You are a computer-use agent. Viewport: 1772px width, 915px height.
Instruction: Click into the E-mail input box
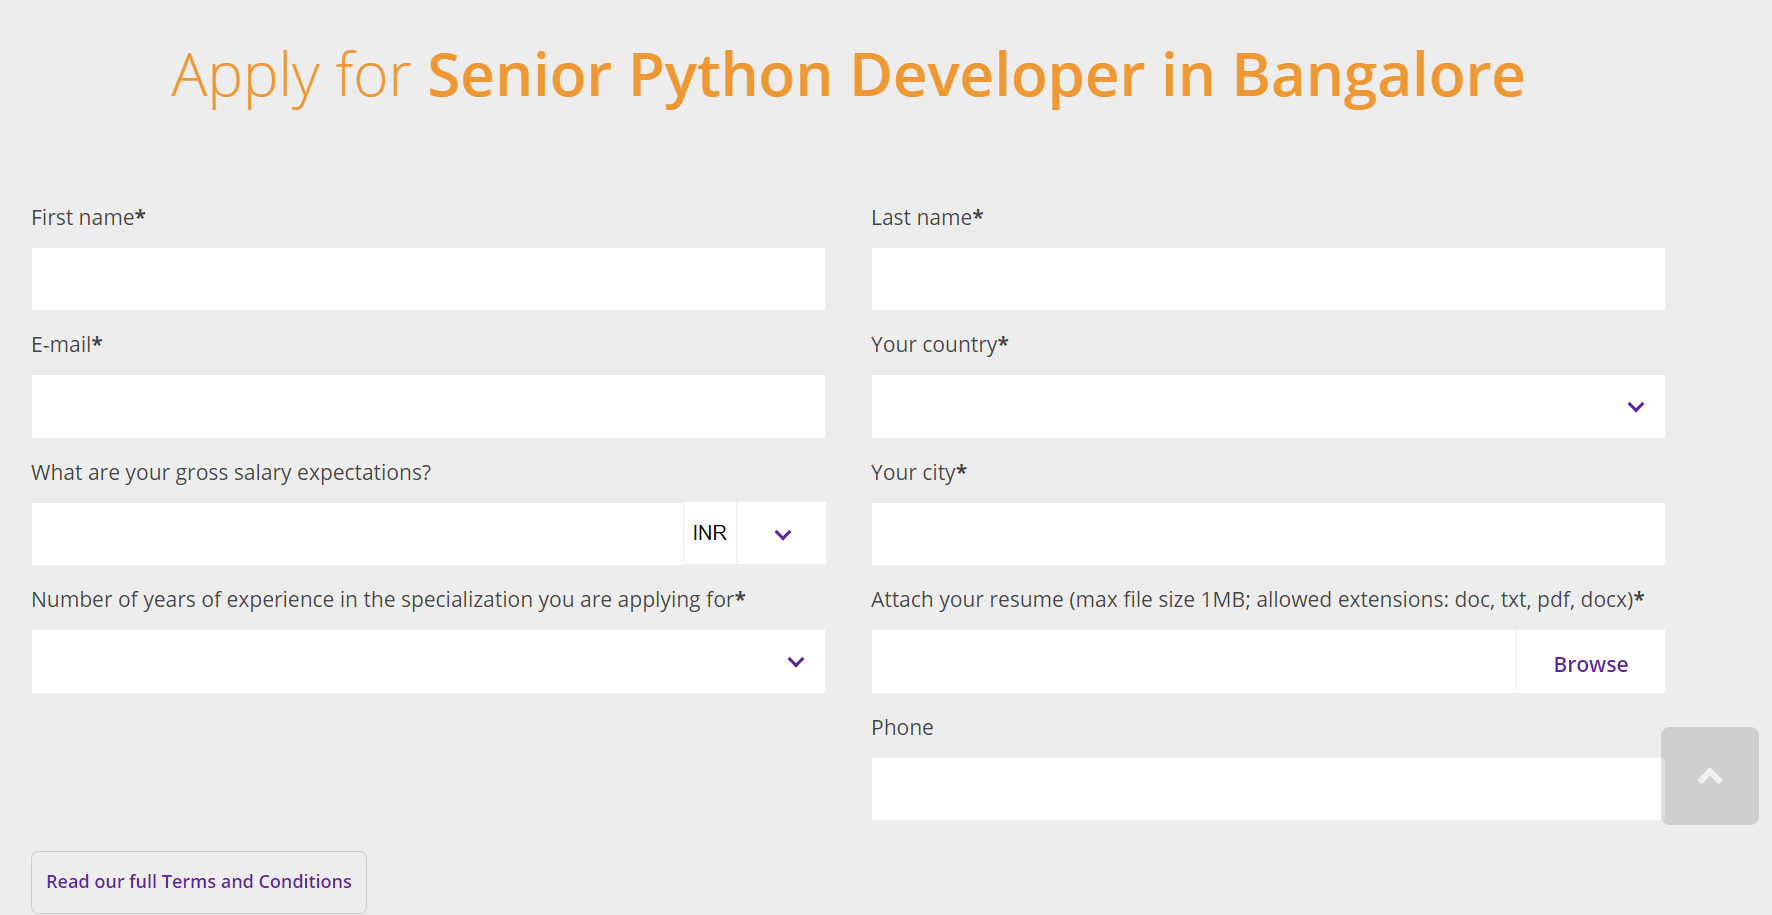click(428, 406)
